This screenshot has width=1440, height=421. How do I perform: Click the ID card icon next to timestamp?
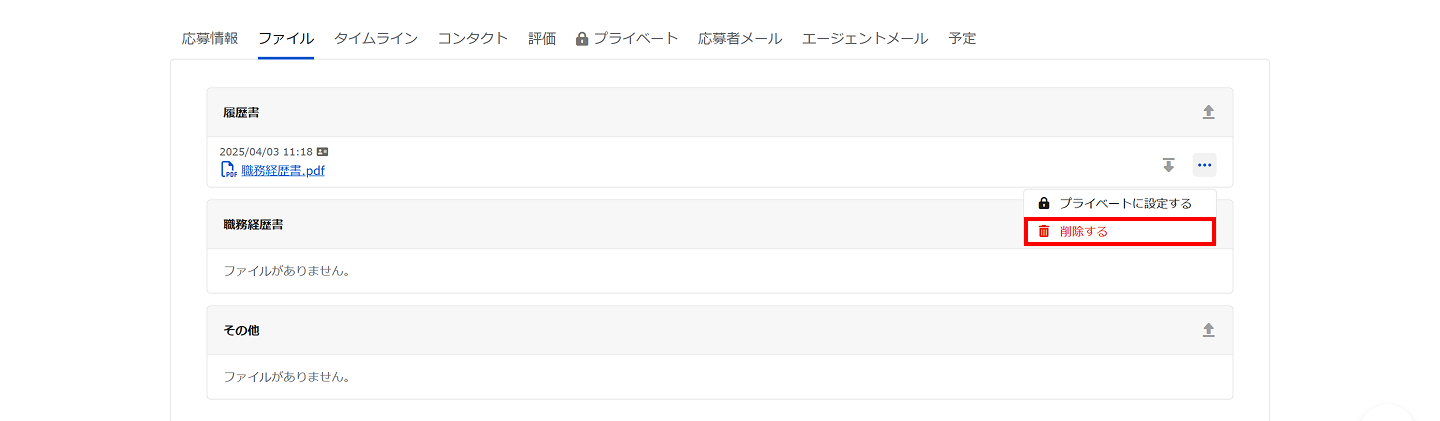point(322,152)
